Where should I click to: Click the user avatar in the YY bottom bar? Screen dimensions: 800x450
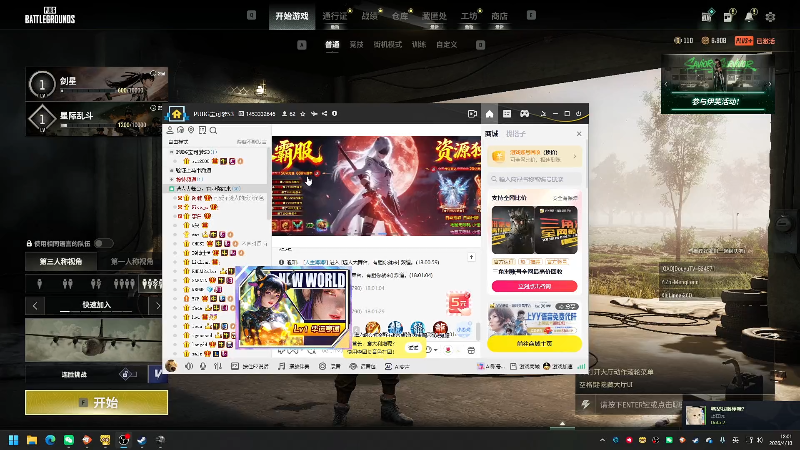click(x=171, y=366)
